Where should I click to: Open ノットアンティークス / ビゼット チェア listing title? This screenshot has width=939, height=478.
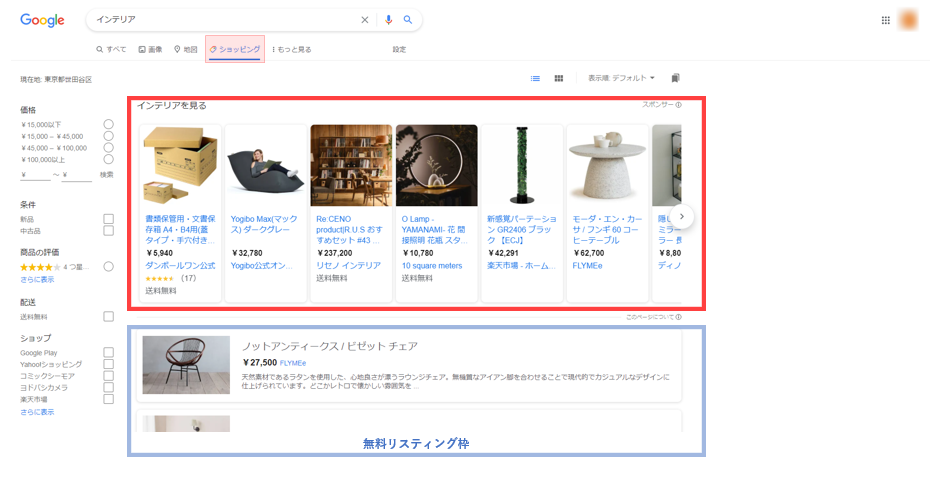329,346
